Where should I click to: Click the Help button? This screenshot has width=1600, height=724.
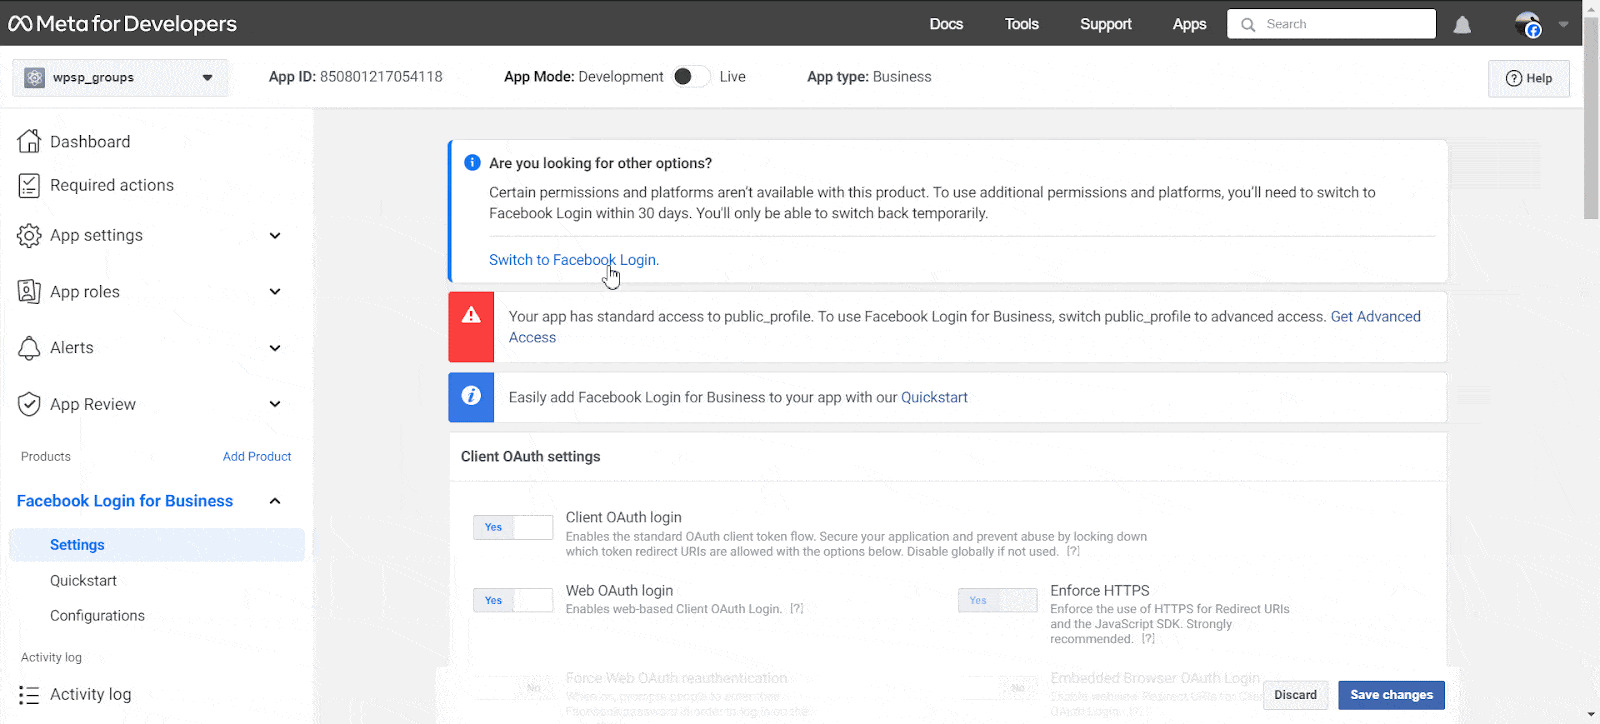click(1528, 78)
